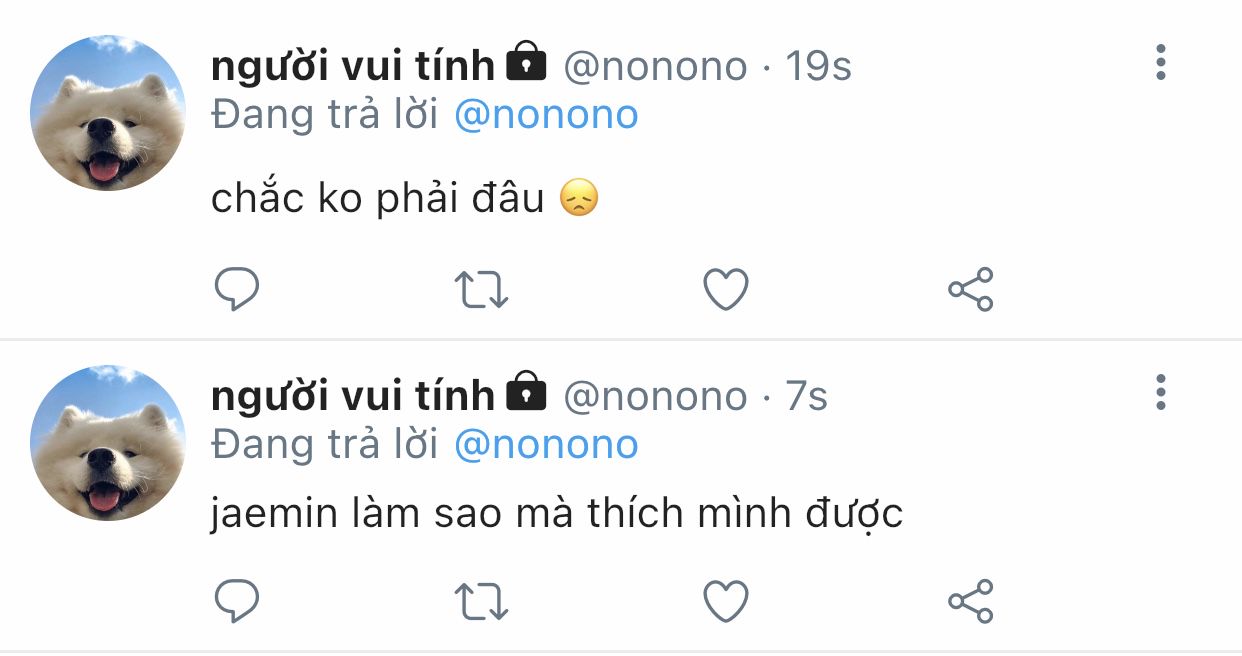Open 'người vui tính' profile from first tweet
The height and width of the screenshot is (656, 1242).
coord(353,66)
